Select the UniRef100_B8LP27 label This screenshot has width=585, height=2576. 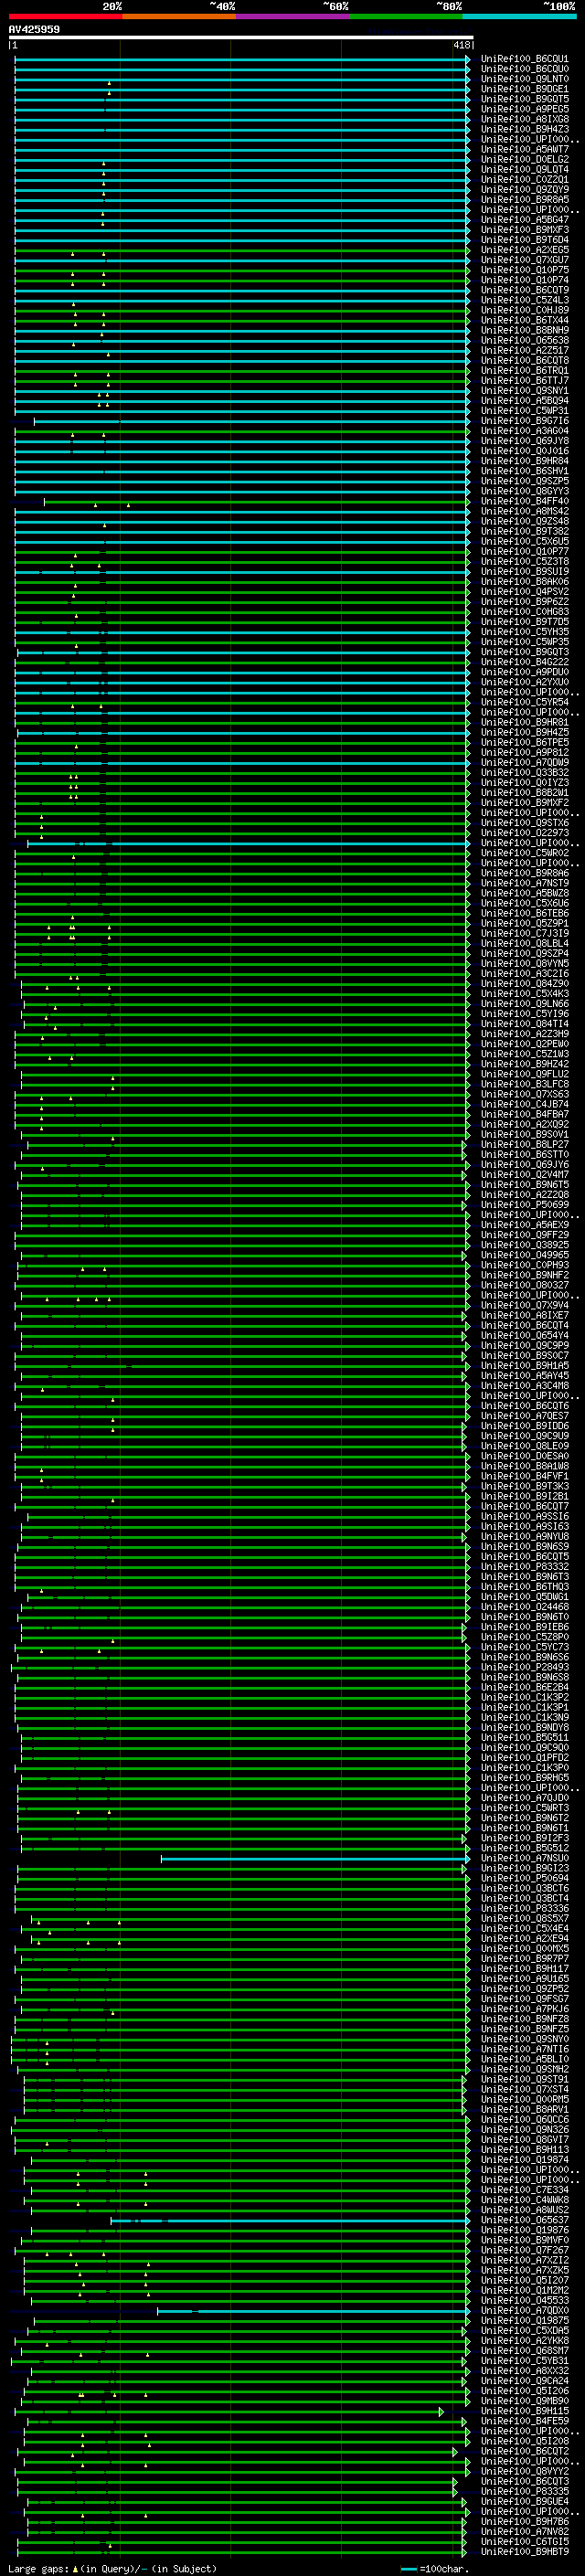click(524, 1145)
